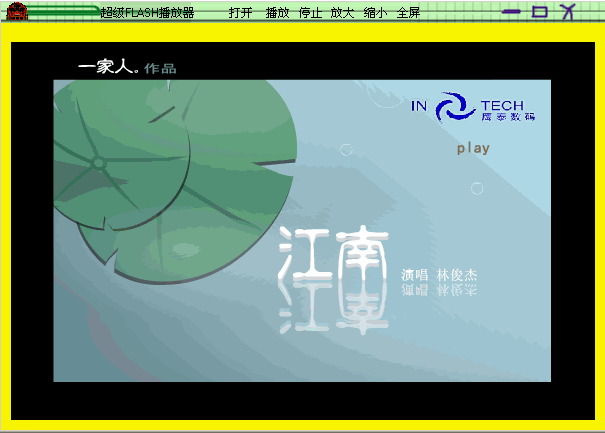Image resolution: width=605 pixels, height=433 pixels.
Task: Open a file with 打开
Action: click(240, 13)
